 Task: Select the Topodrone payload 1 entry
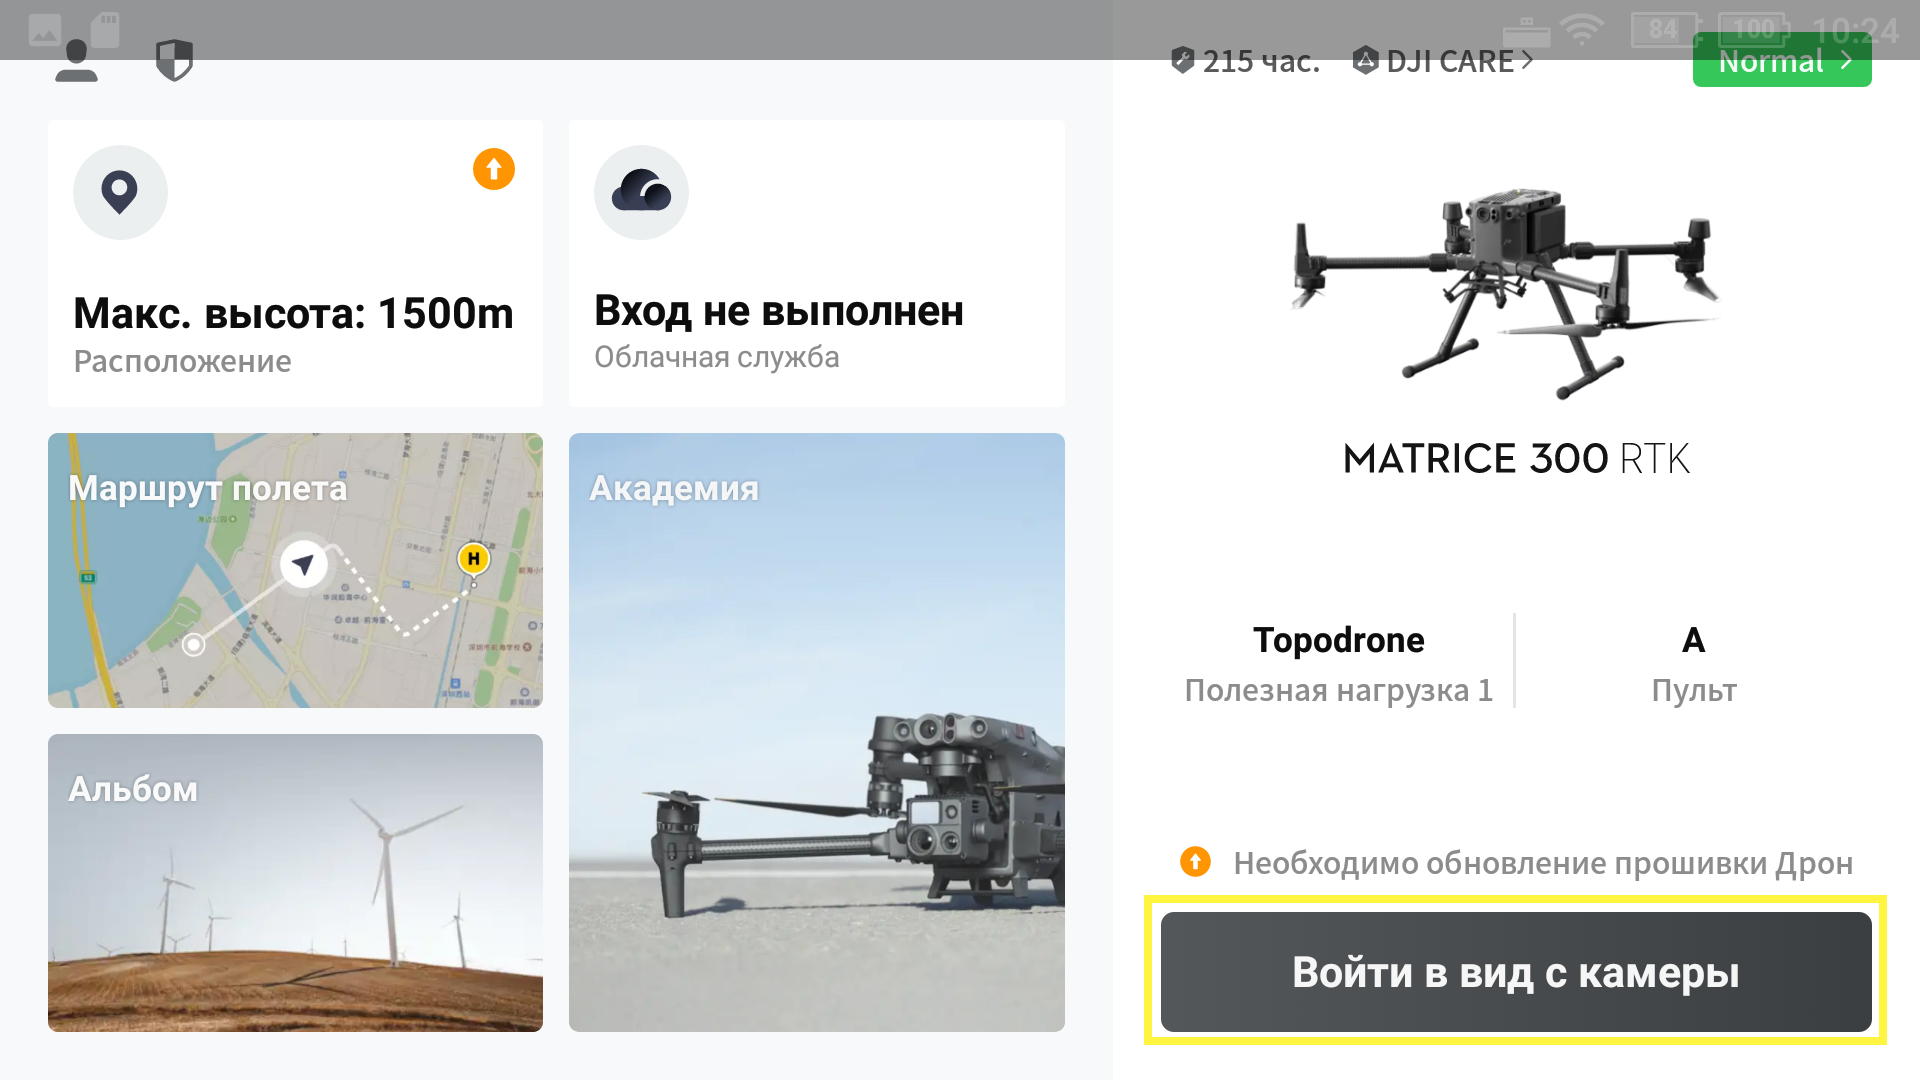(1338, 663)
